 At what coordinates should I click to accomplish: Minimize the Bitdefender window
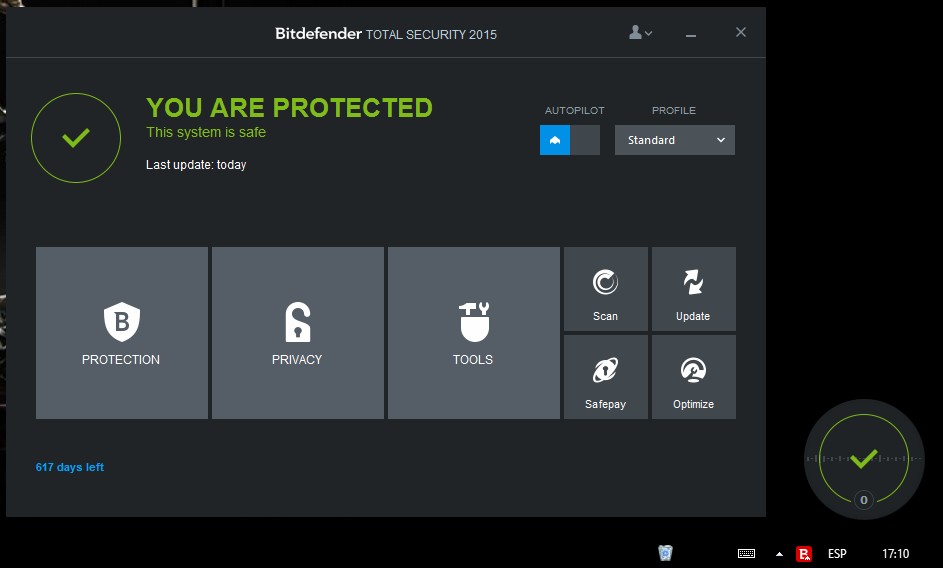click(691, 34)
